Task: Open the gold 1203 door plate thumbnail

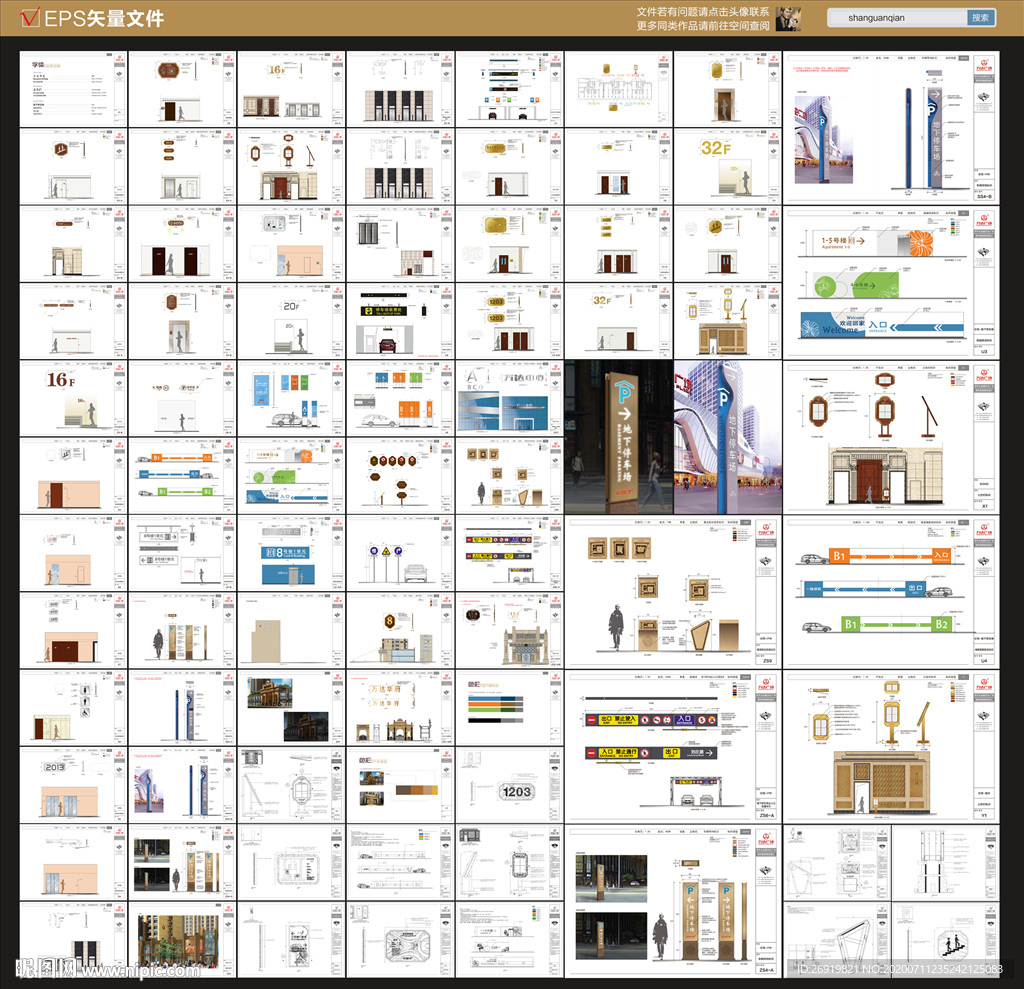Action: coord(509,321)
